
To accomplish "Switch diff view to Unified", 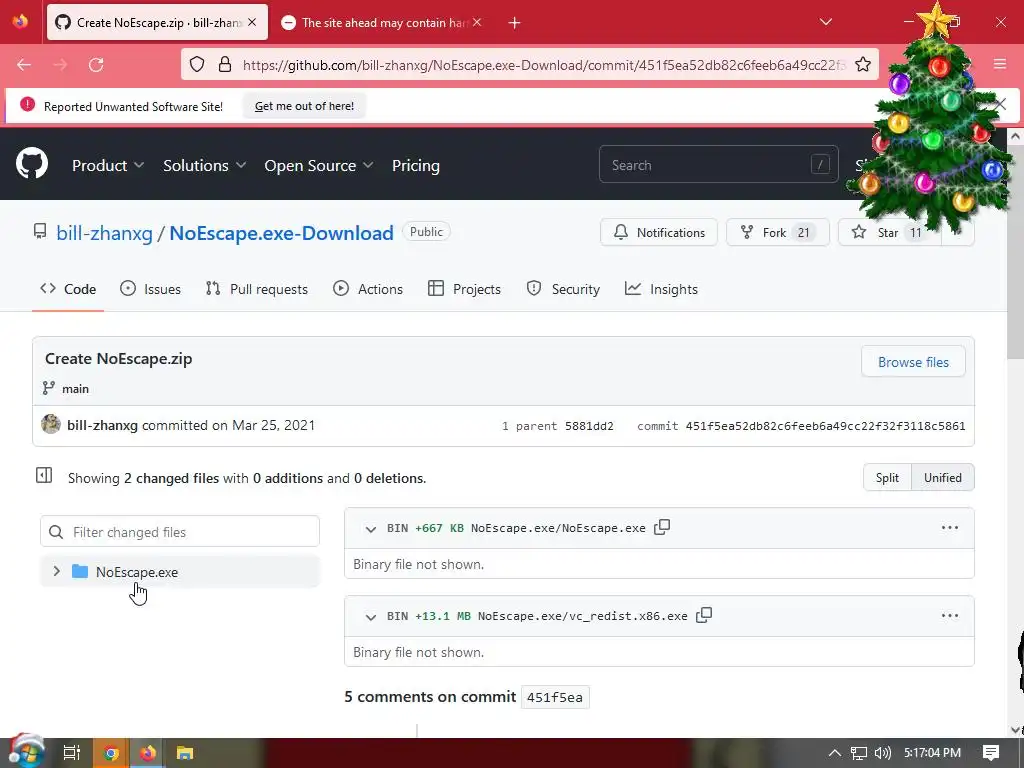I will [942, 477].
